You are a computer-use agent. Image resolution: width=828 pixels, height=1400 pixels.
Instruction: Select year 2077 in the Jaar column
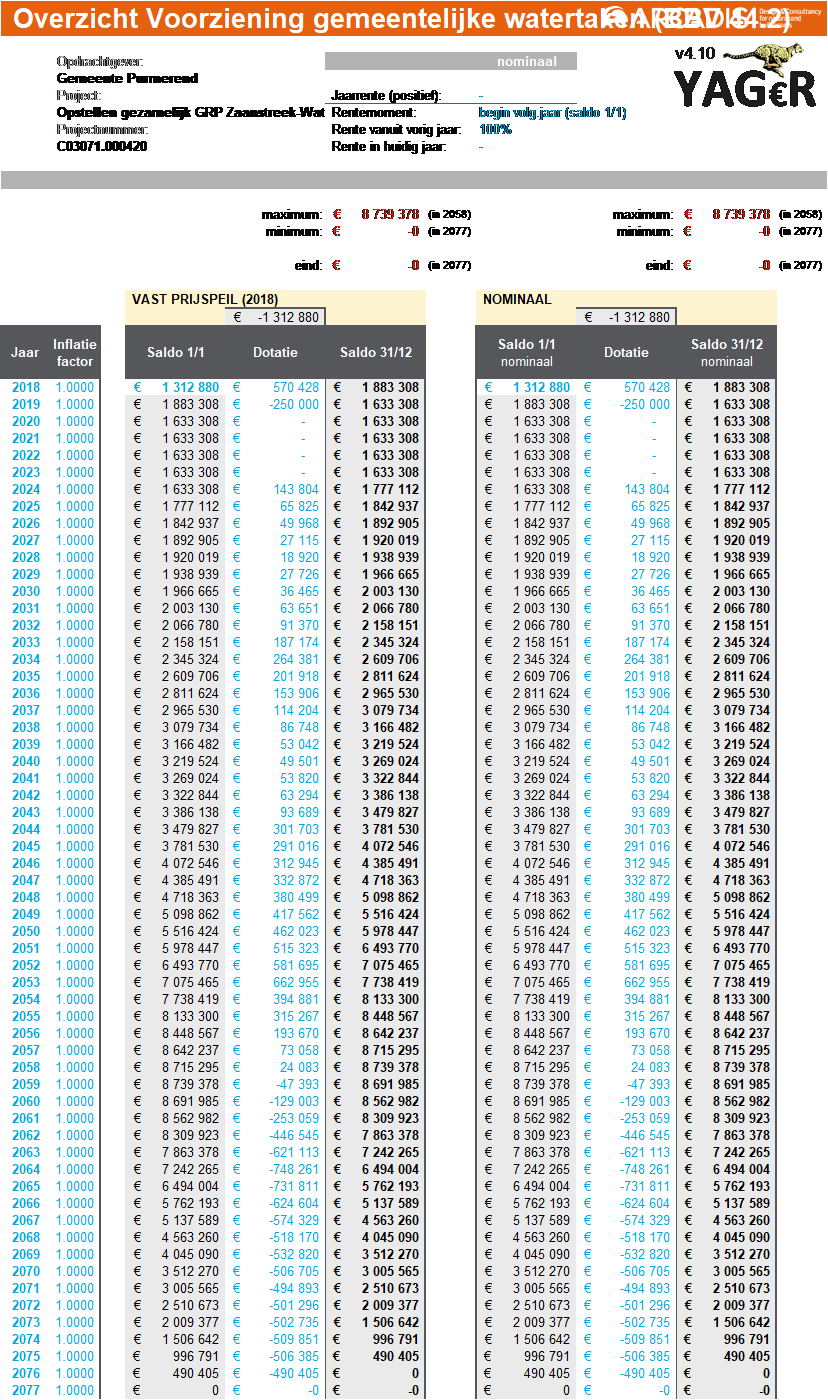click(26, 1390)
